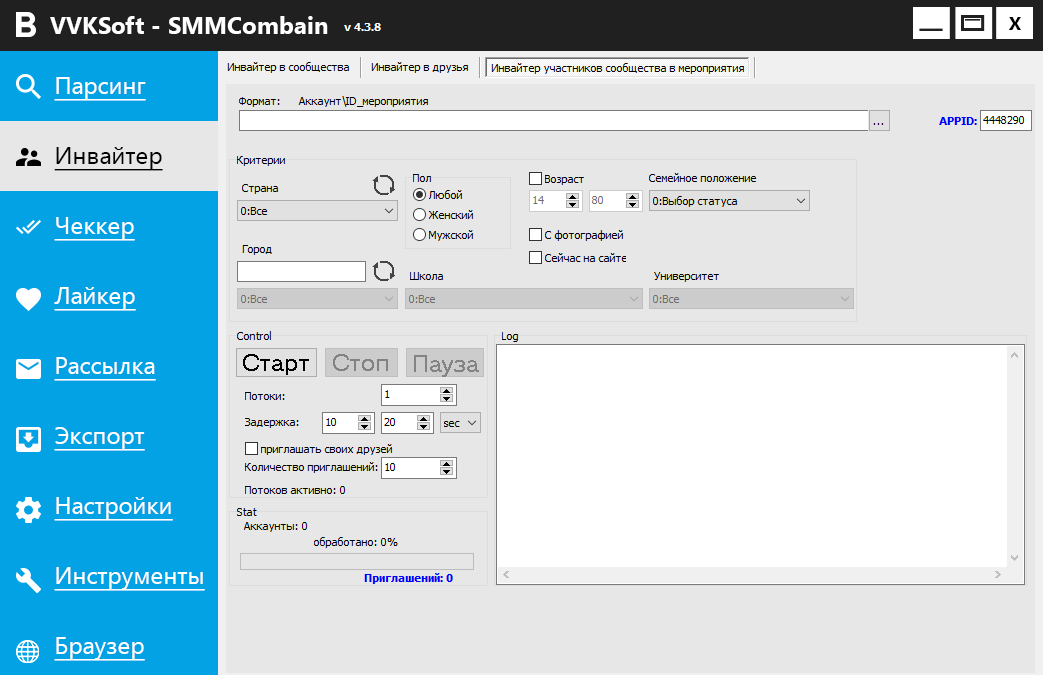The image size is (1043, 675).
Task: Open the Инвайтер в друзья tab
Action: (419, 68)
